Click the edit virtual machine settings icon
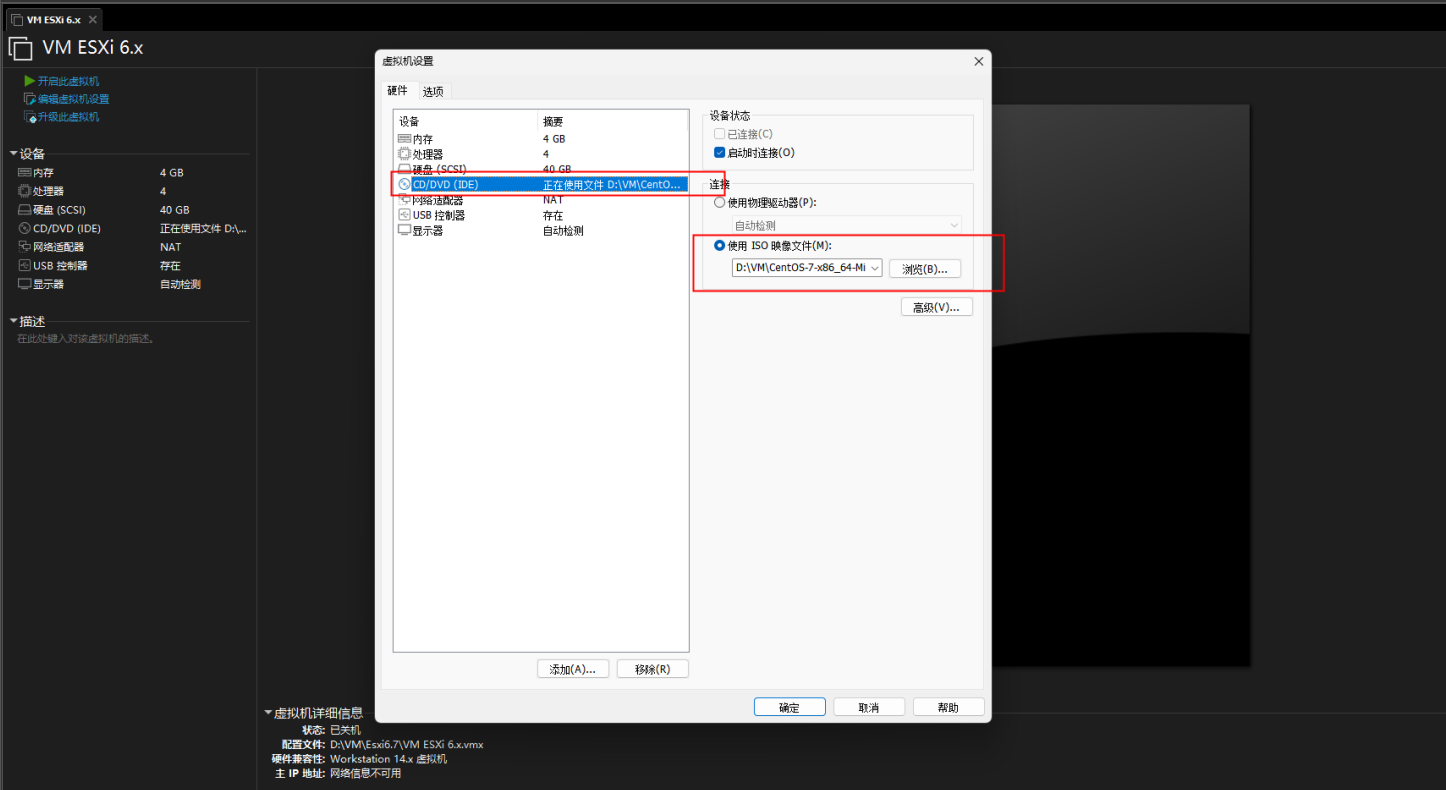 (30, 99)
